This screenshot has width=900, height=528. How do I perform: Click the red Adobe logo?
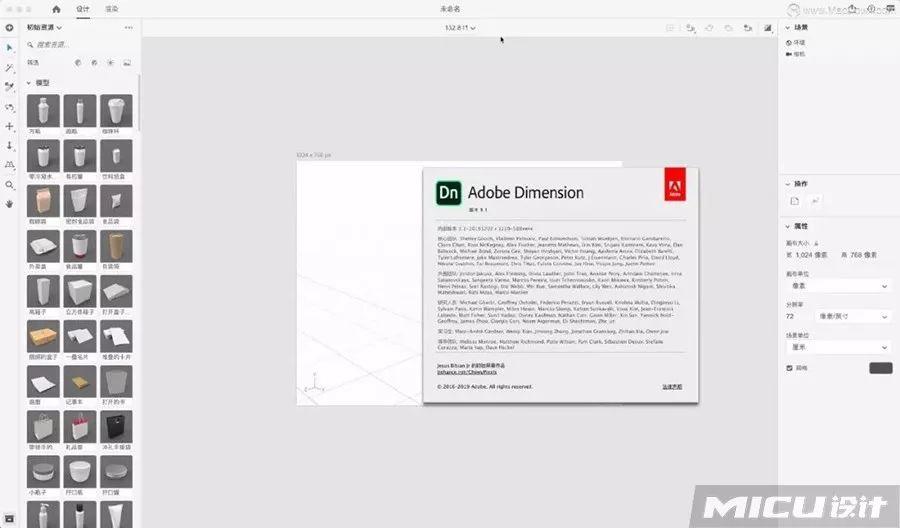675,184
